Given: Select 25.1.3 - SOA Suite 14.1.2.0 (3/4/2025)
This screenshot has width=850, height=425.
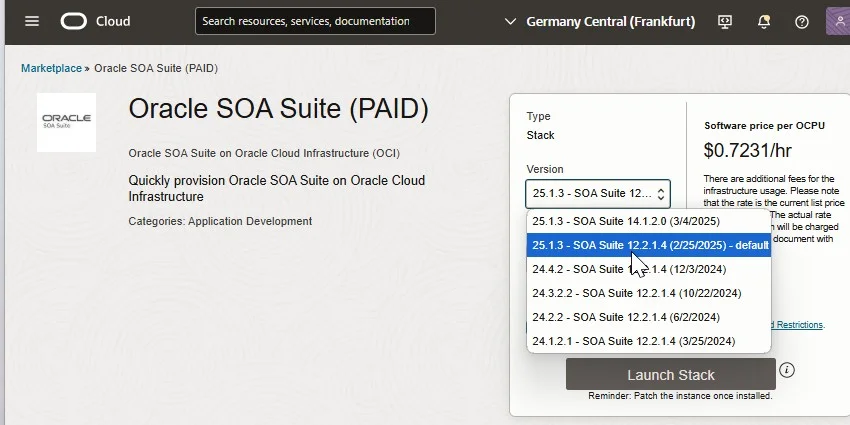Looking at the screenshot, I should point(648,221).
